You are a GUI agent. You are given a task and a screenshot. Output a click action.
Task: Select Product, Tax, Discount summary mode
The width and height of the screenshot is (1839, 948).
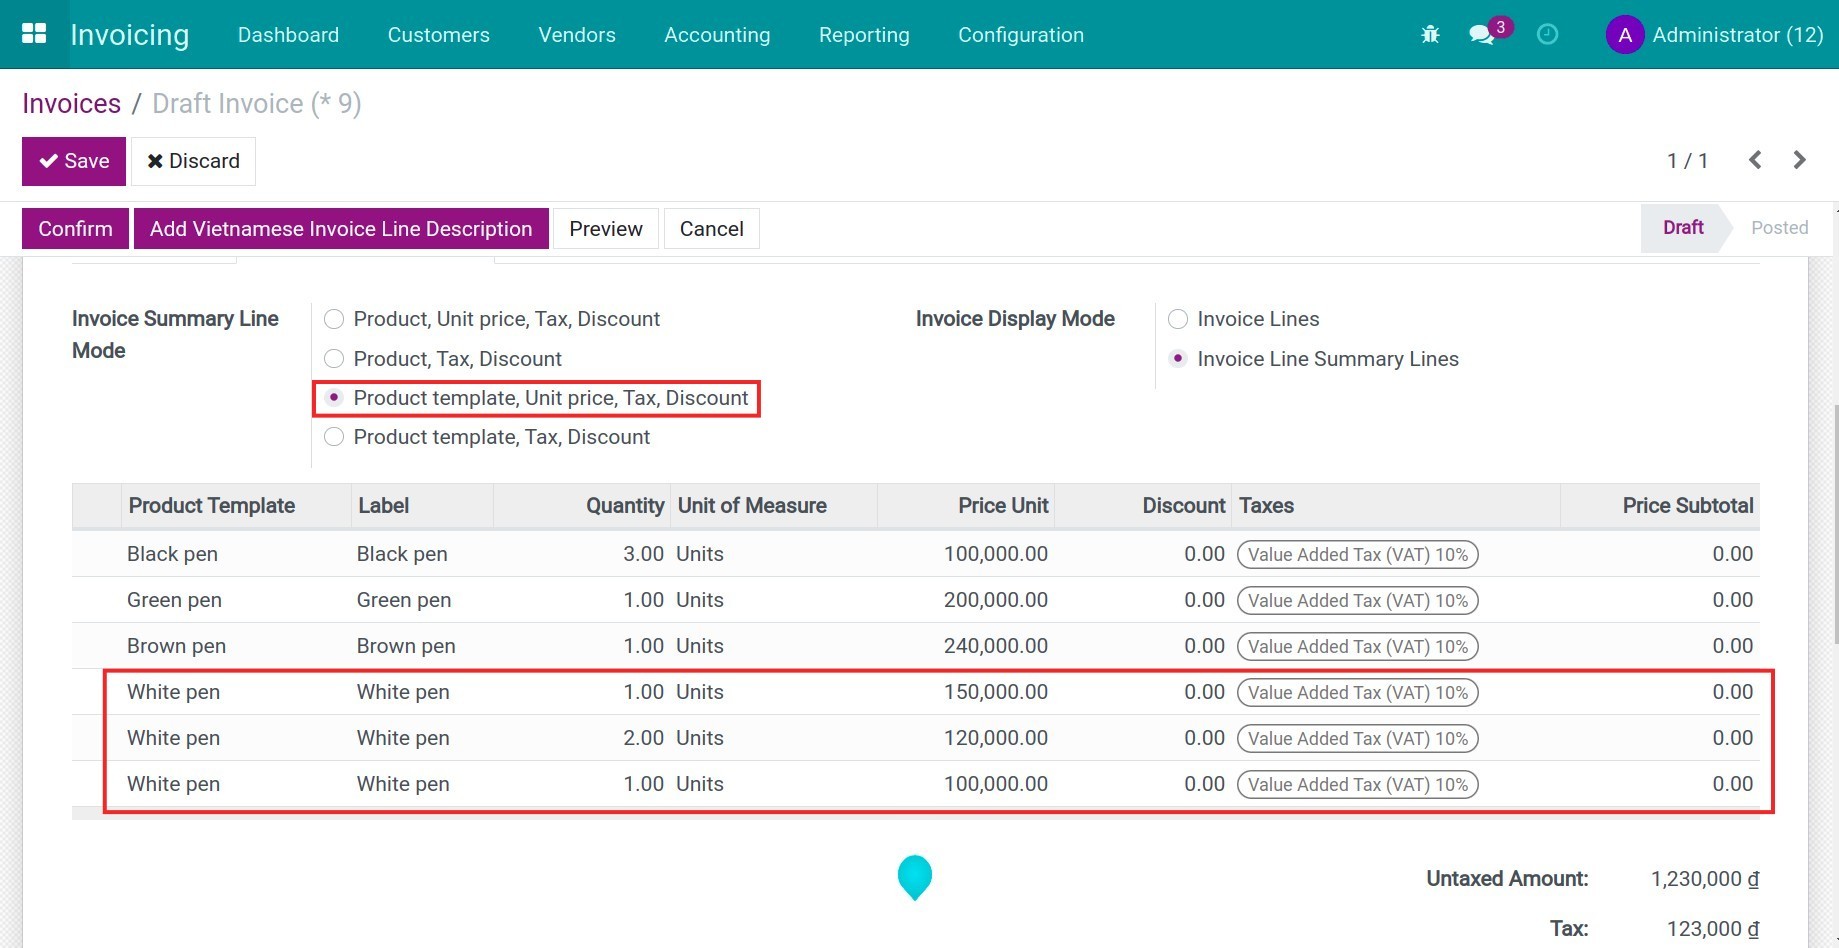[x=334, y=358]
